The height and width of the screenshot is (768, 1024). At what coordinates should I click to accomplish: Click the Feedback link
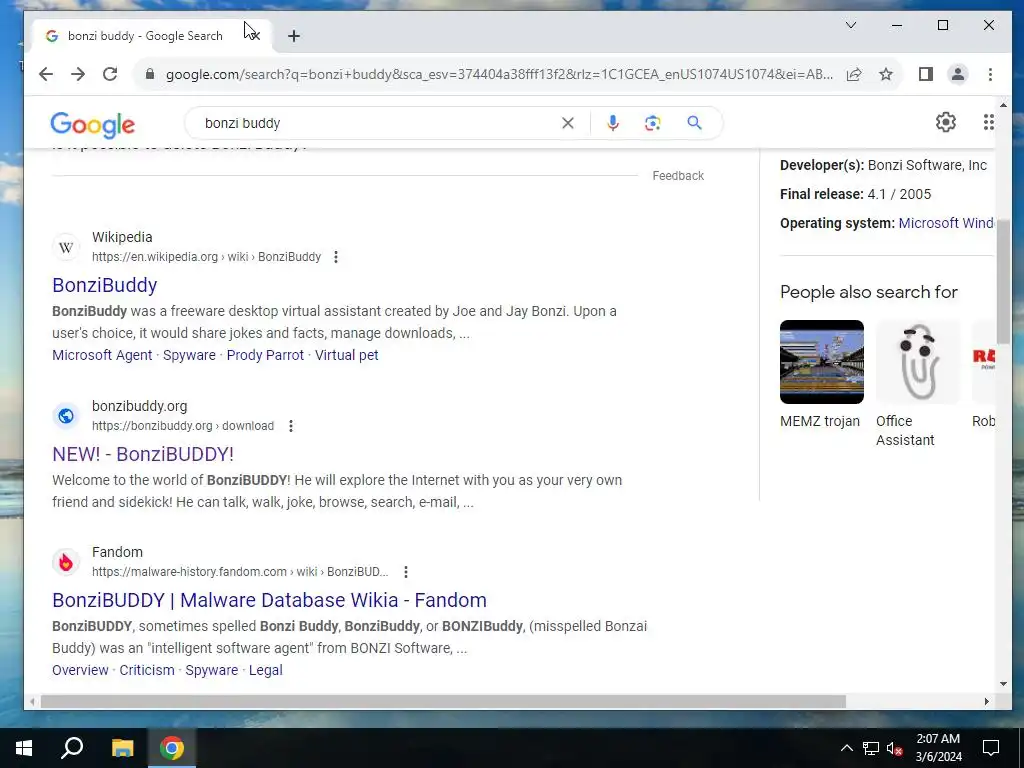coord(678,176)
